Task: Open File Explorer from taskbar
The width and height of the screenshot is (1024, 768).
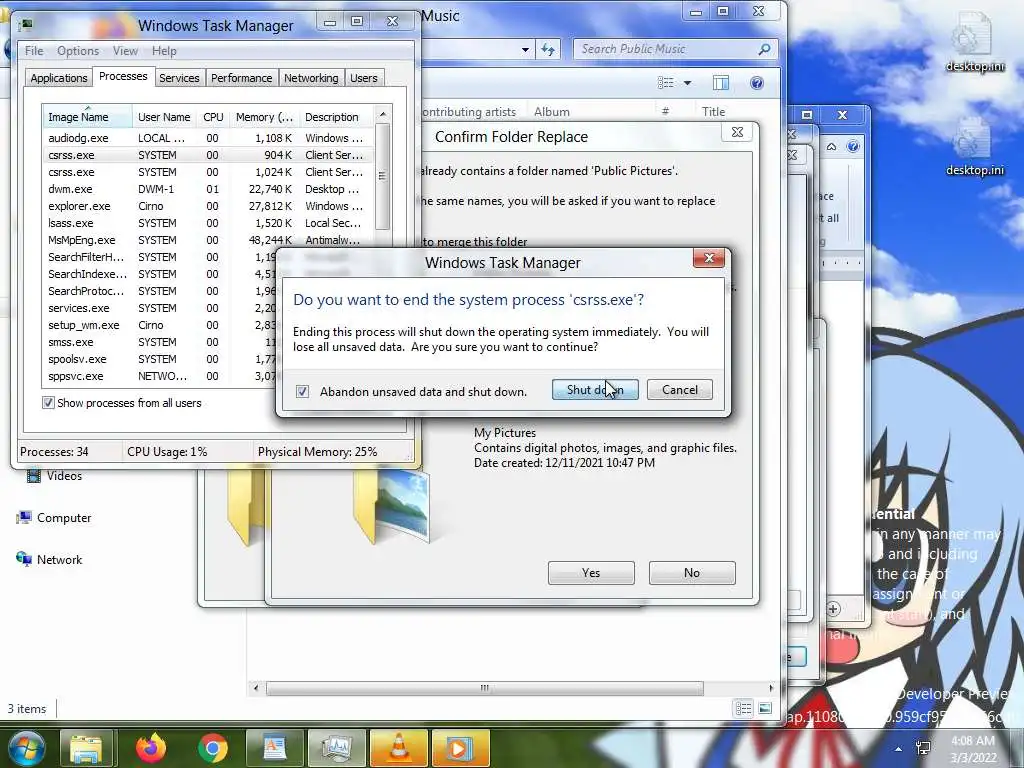Action: pyautogui.click(x=86, y=748)
